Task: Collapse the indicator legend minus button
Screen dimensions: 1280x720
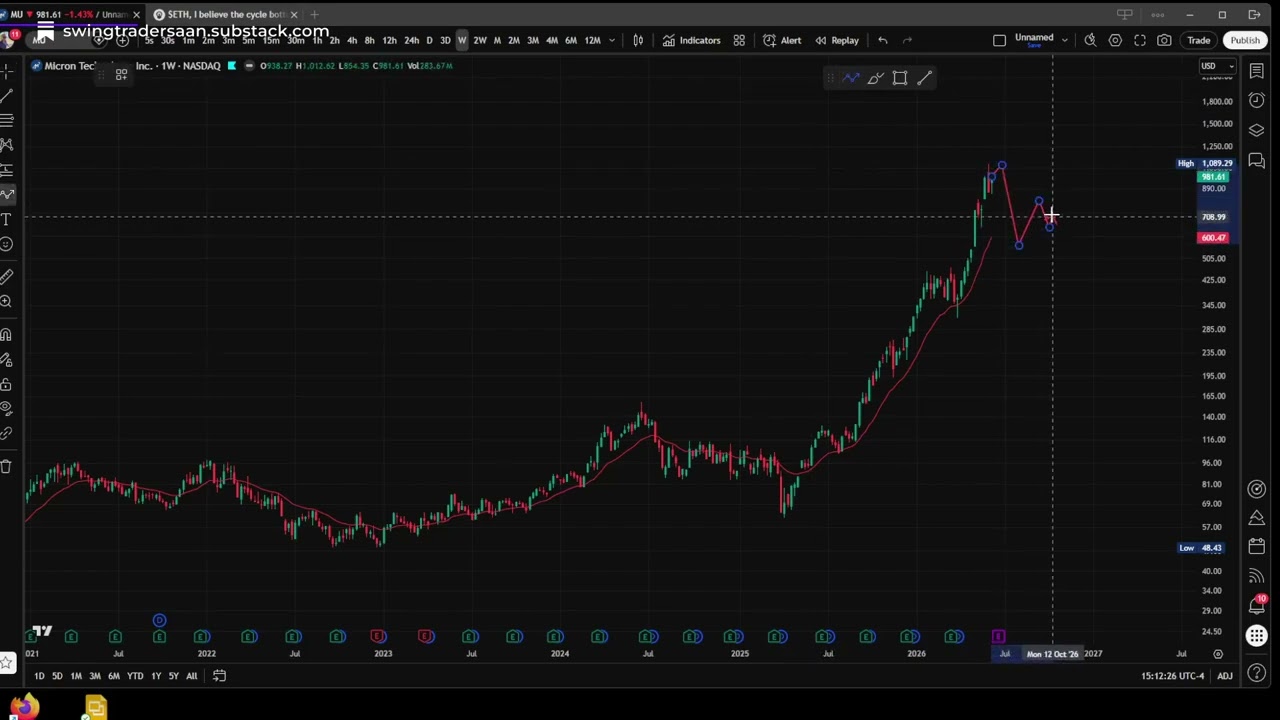Action: click(x=249, y=66)
